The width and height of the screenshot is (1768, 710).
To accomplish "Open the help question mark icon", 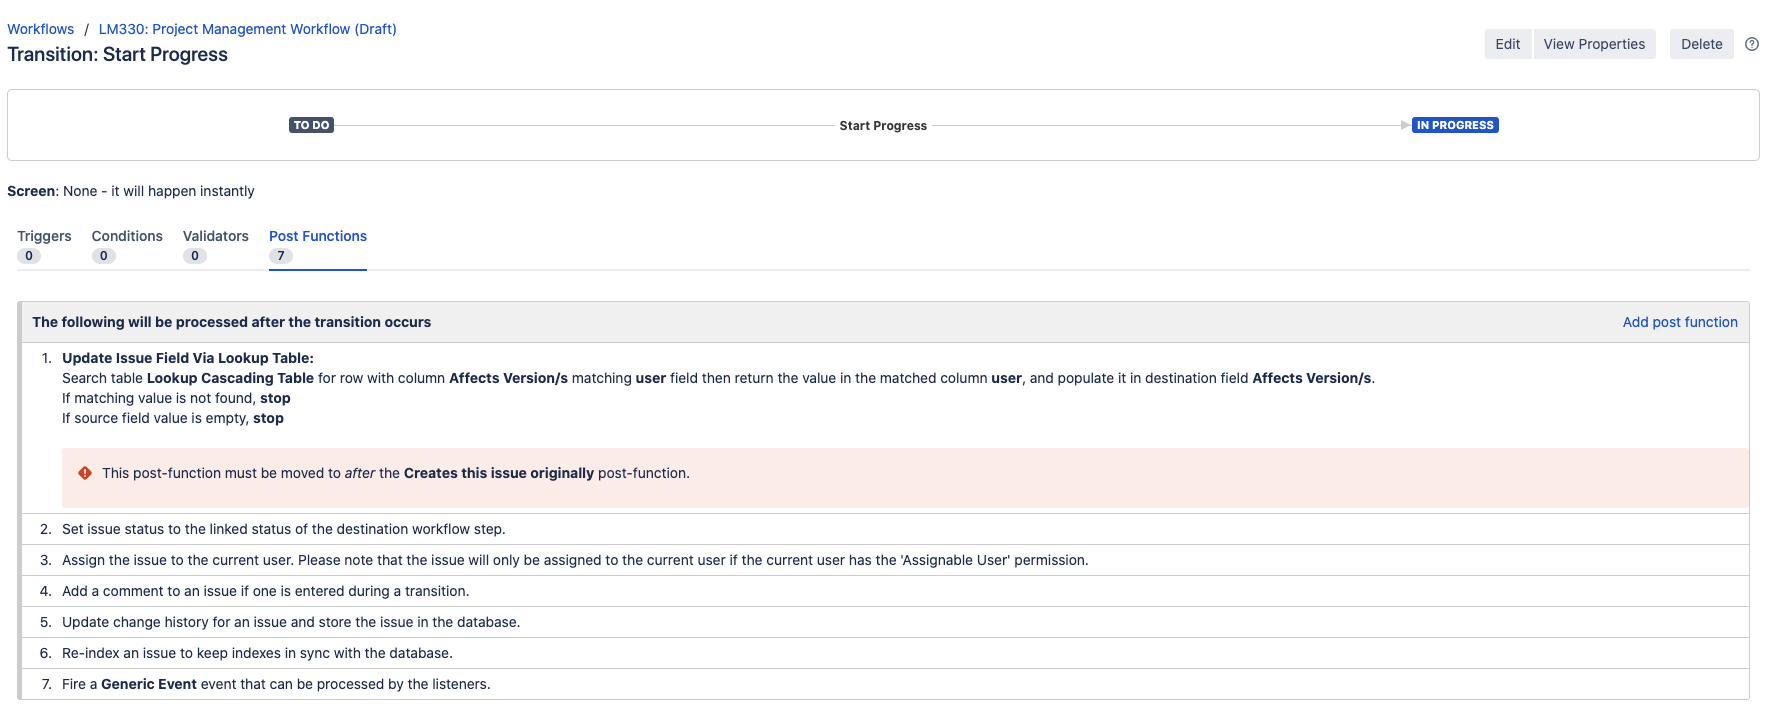I will click(1751, 44).
